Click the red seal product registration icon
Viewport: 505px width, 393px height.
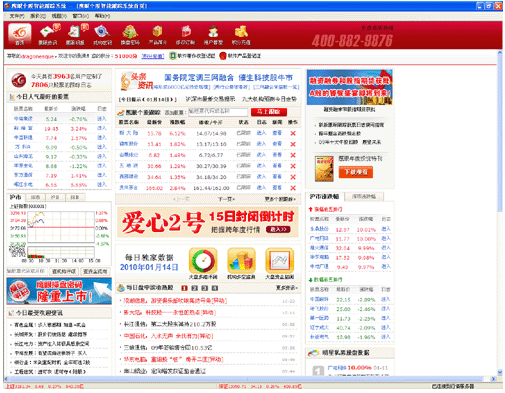coord(223,56)
